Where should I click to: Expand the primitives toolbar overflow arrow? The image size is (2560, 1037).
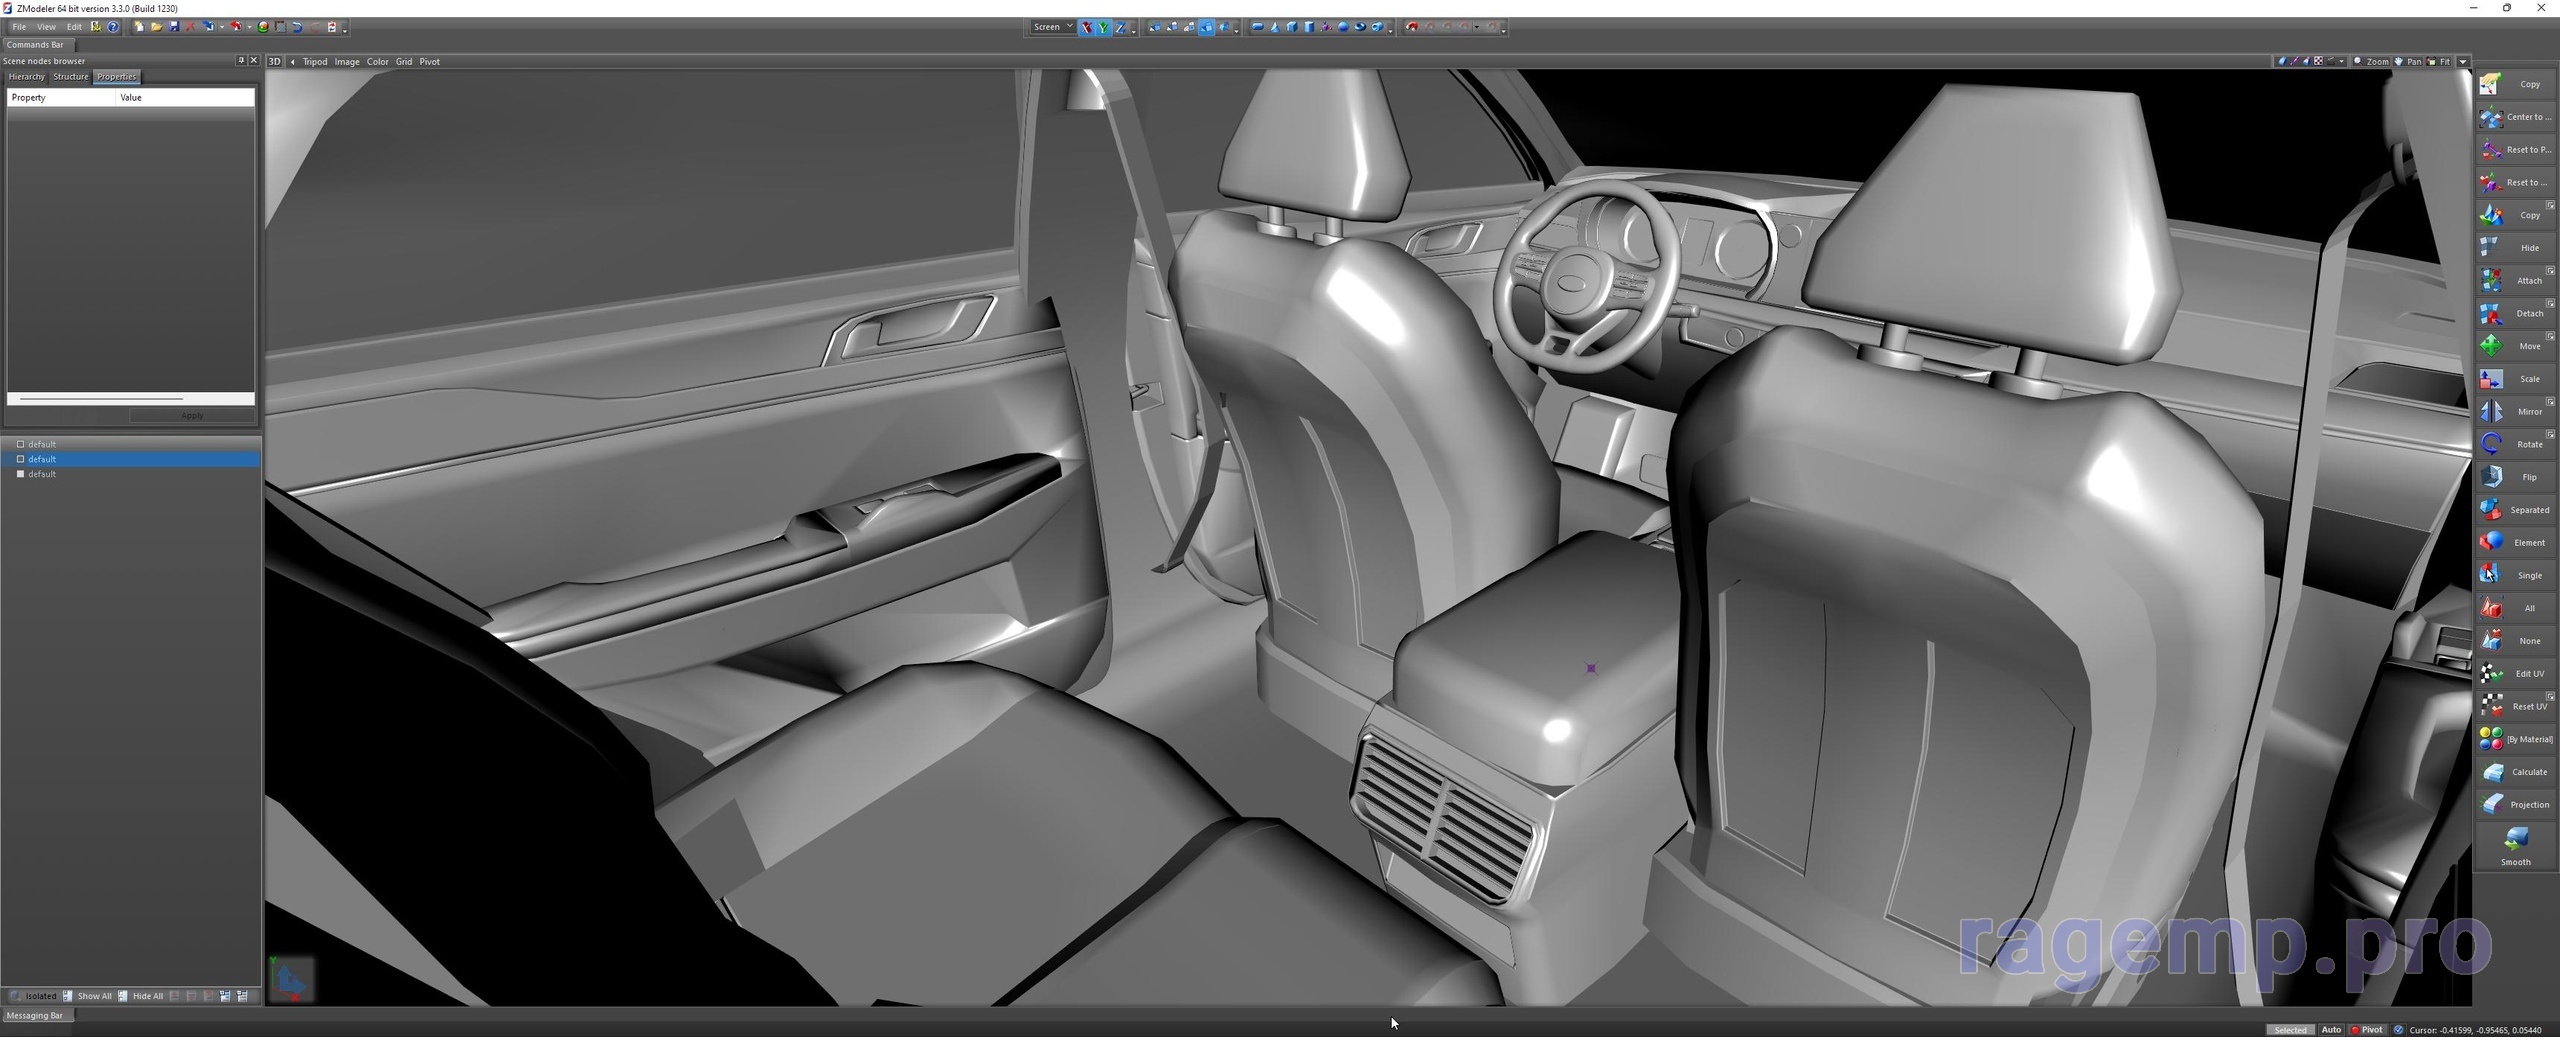(x=1390, y=30)
